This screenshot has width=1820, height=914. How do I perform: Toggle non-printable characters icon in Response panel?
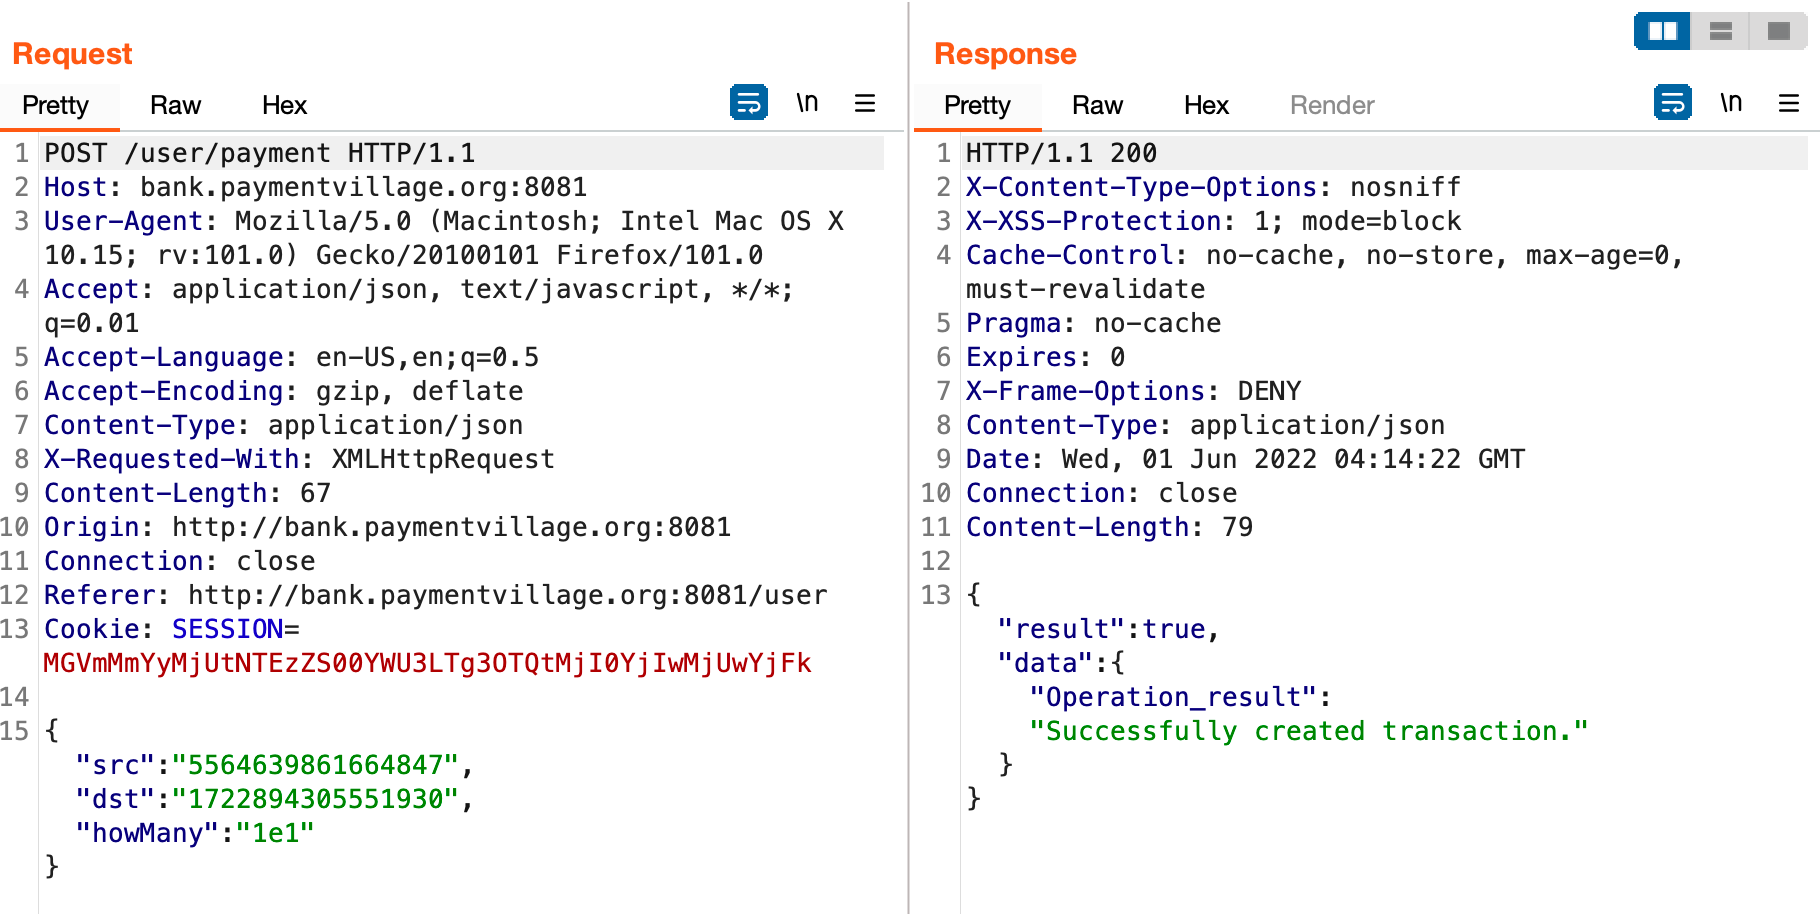point(1731,103)
